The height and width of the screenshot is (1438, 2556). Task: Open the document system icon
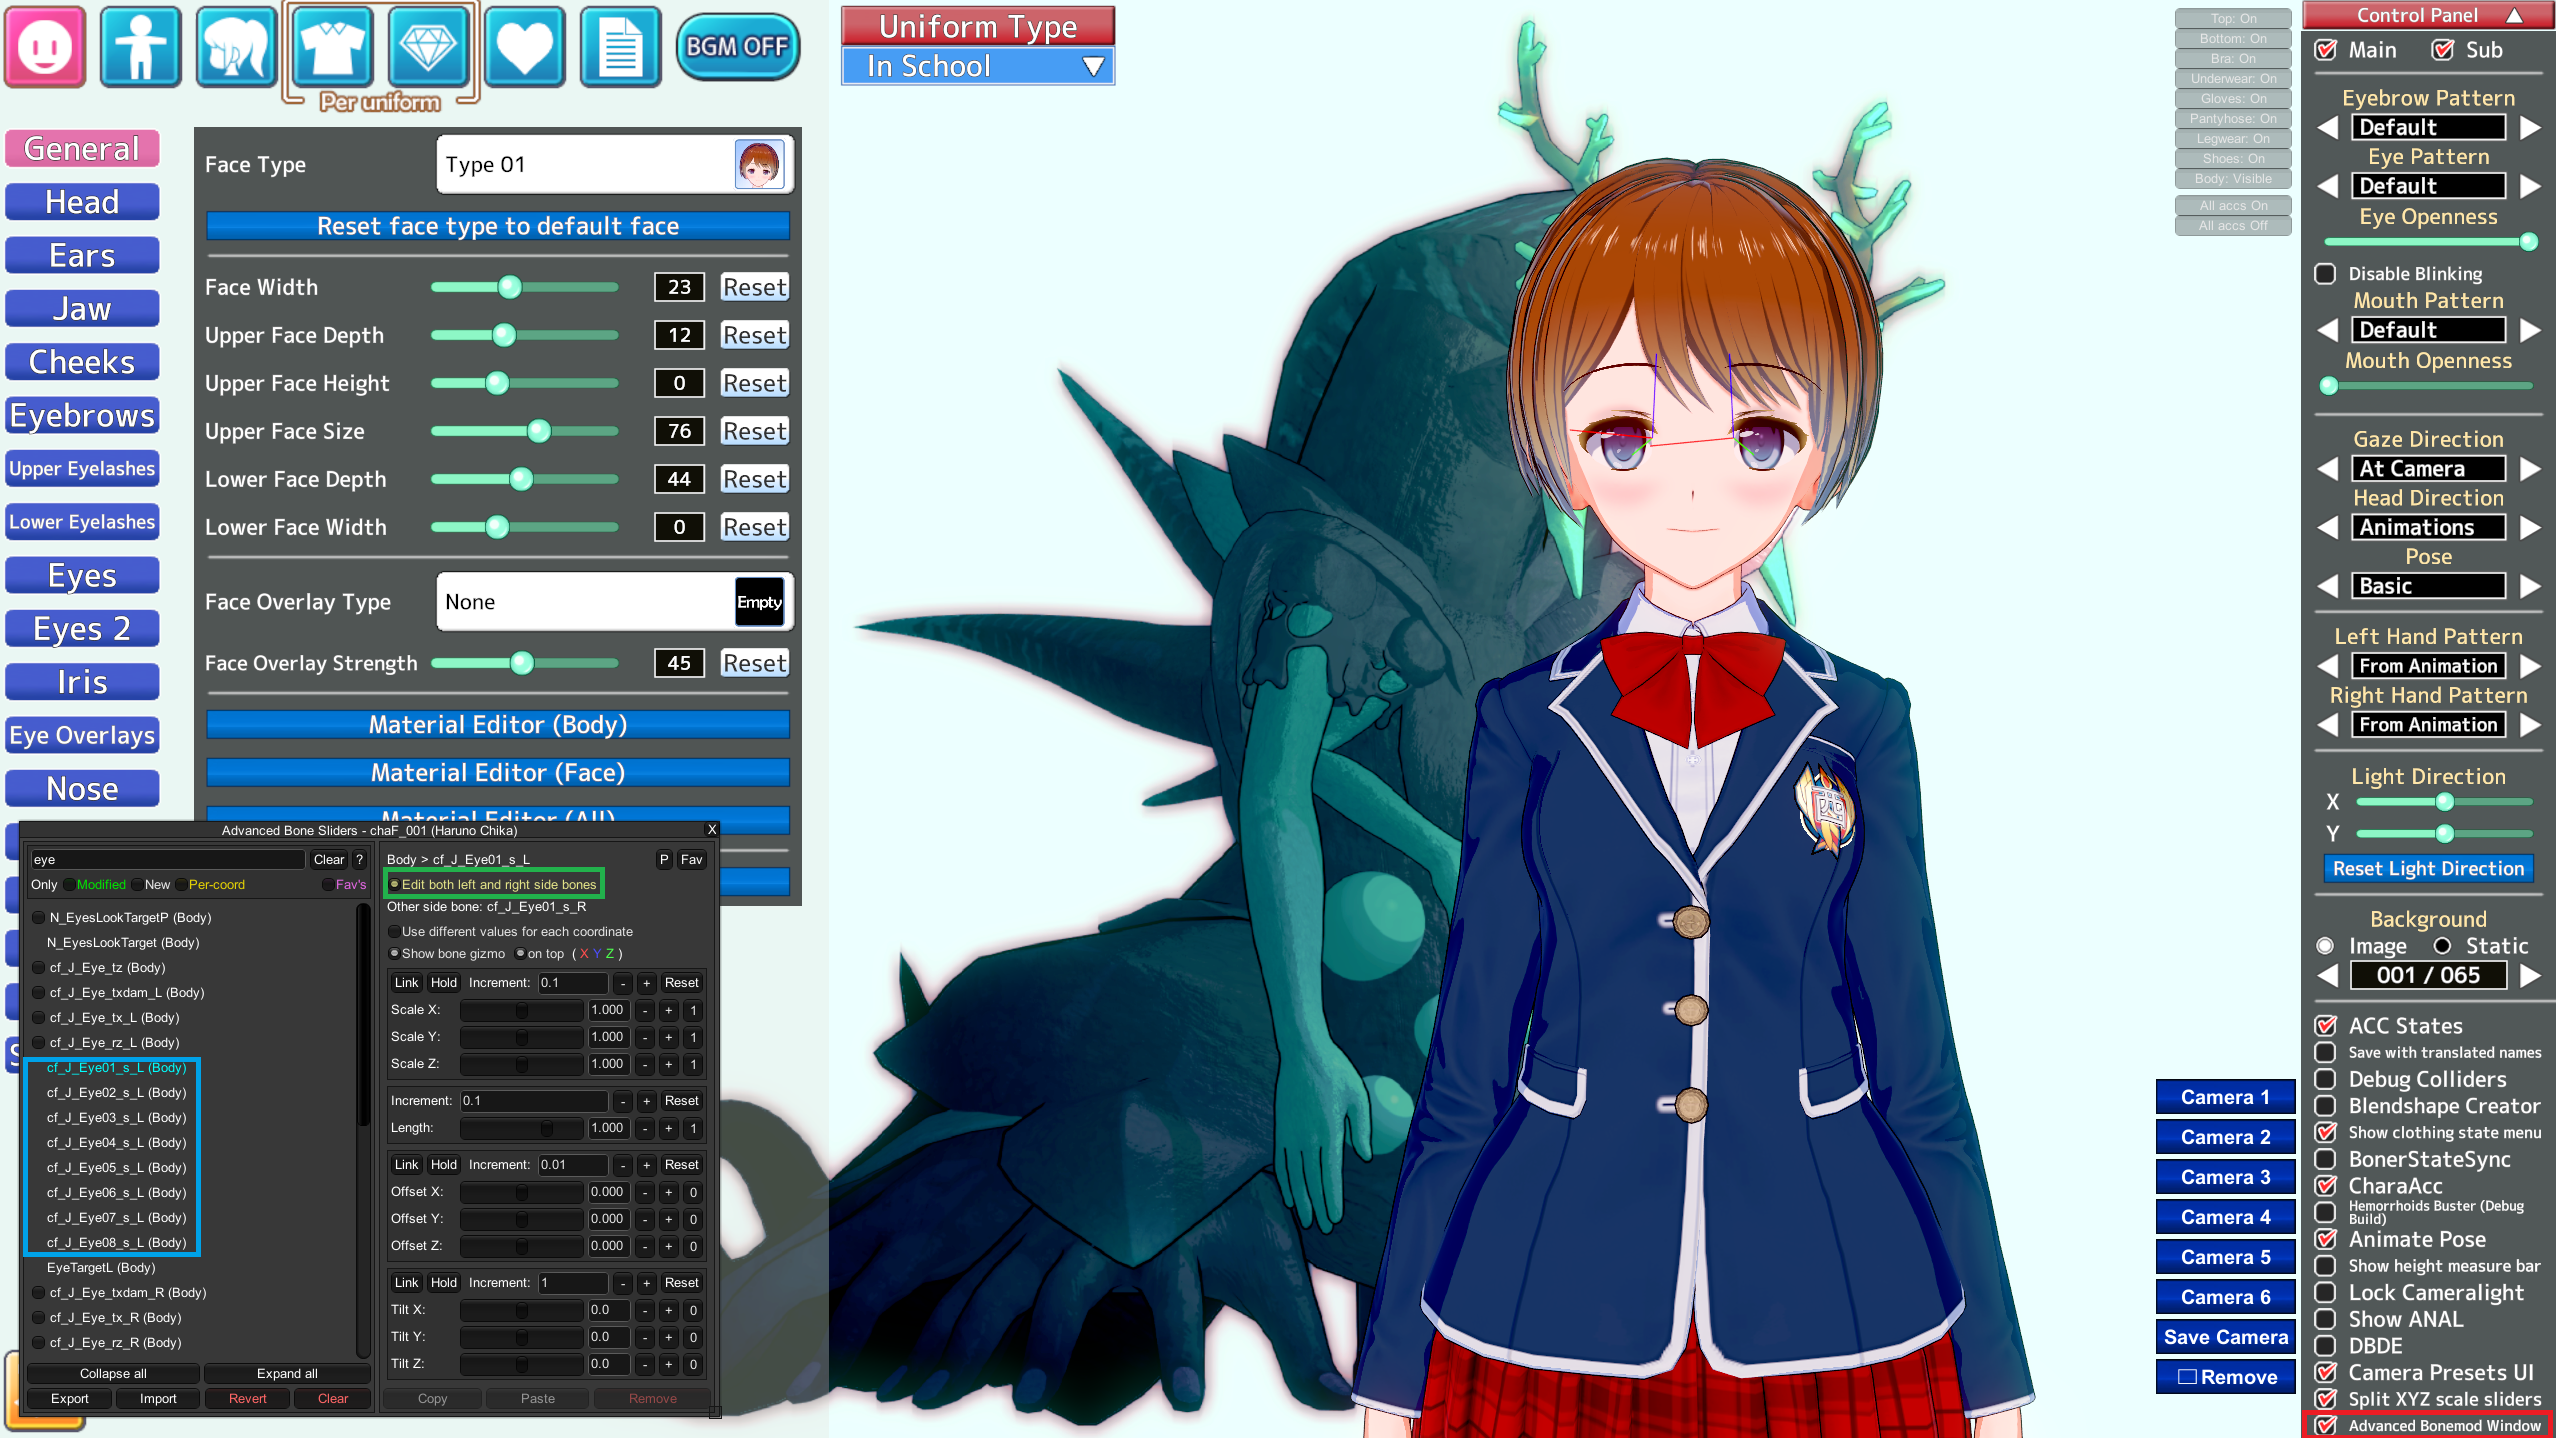click(x=620, y=47)
